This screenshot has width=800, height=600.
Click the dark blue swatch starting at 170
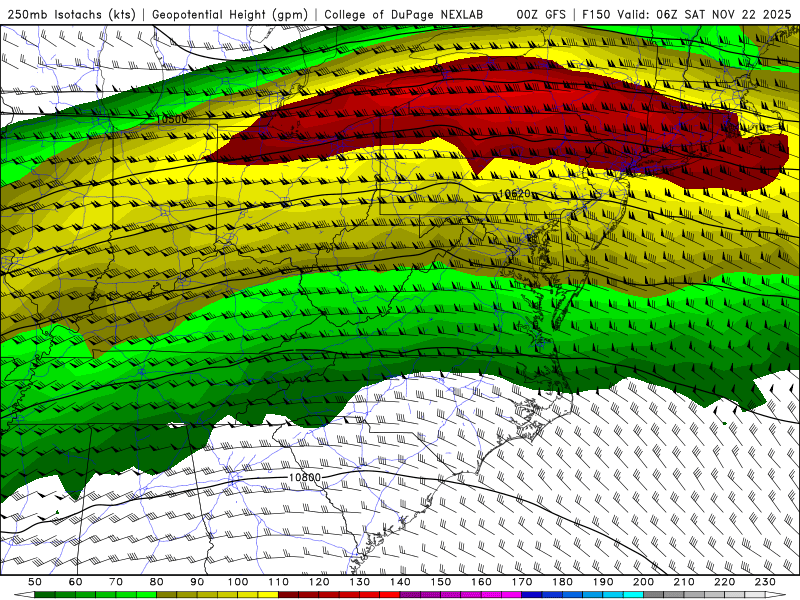532,595
